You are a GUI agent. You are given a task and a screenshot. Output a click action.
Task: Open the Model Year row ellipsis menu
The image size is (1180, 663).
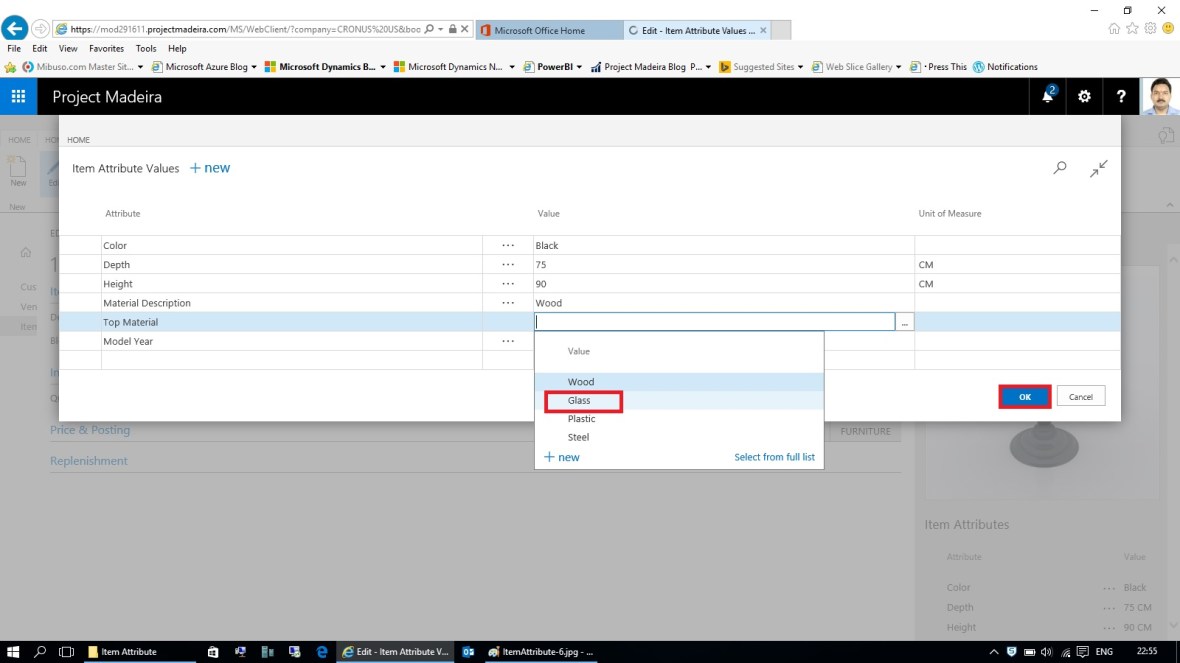pos(508,341)
